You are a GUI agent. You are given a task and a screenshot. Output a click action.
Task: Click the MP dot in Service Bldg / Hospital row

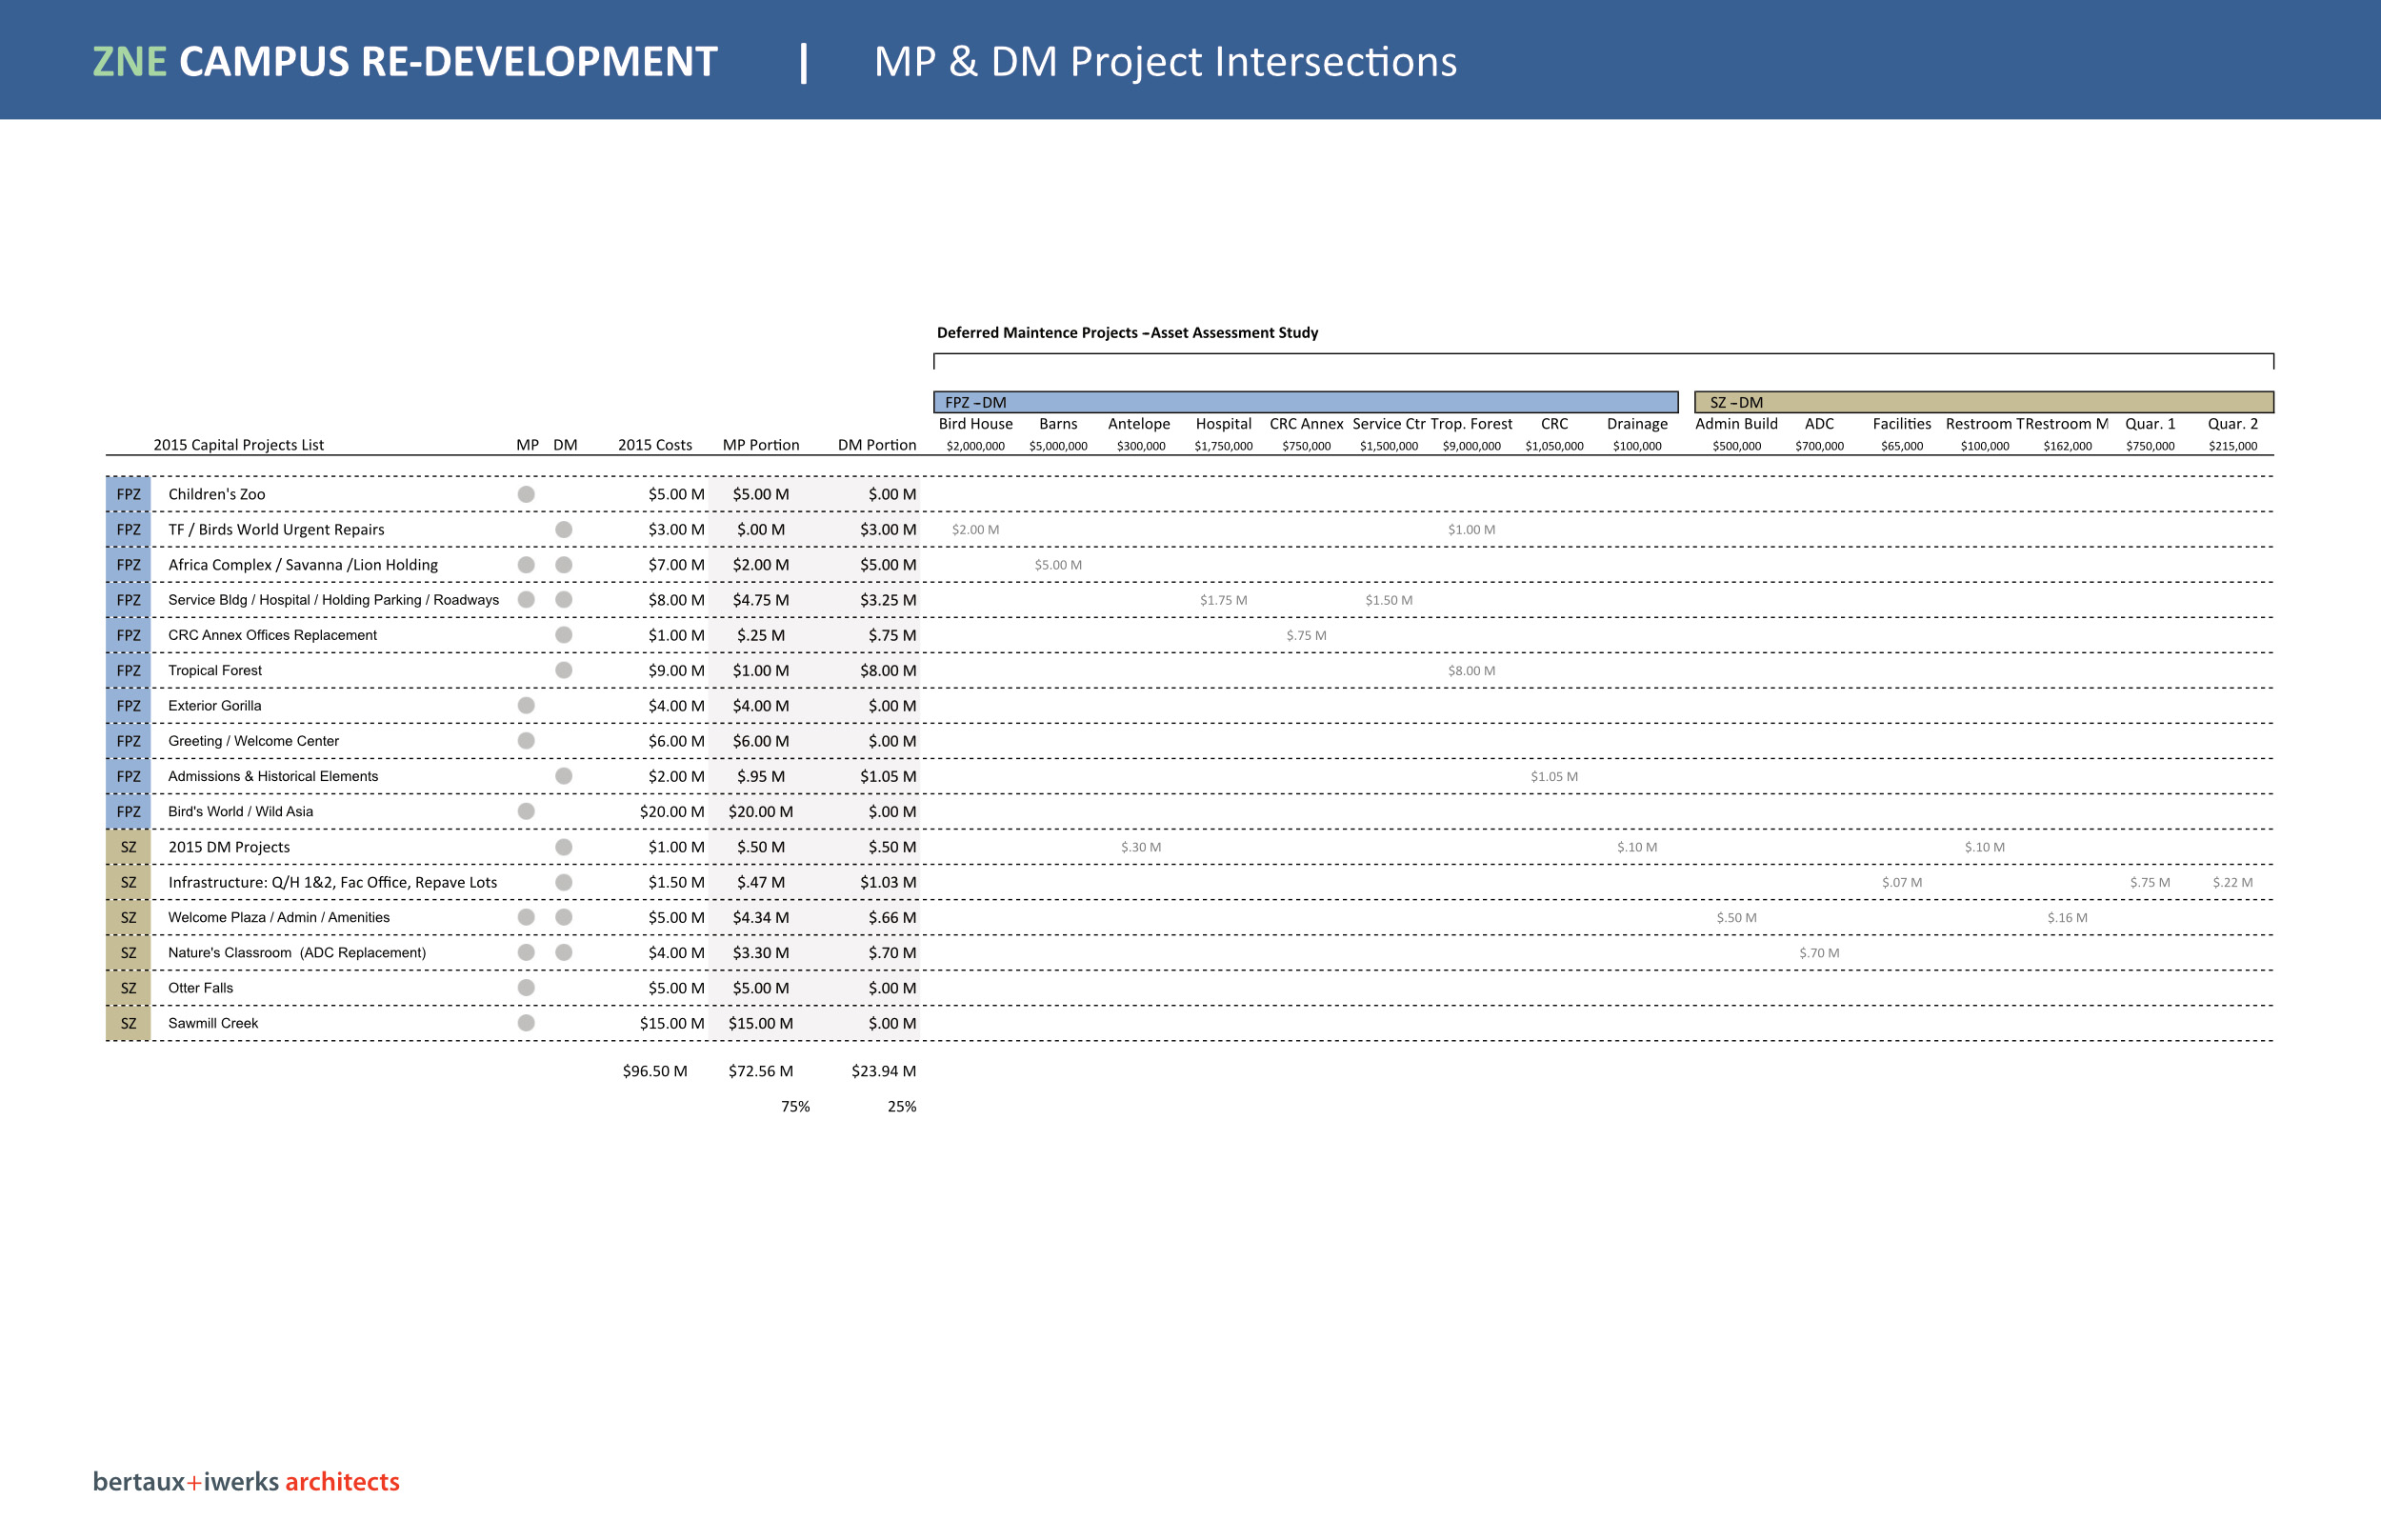[x=526, y=600]
